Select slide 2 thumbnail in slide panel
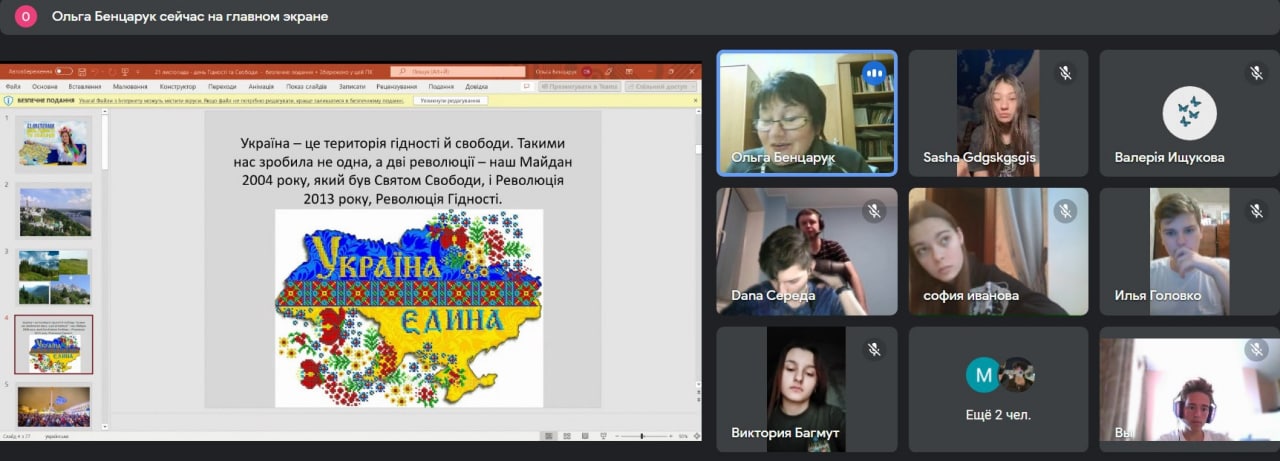 [x=54, y=210]
